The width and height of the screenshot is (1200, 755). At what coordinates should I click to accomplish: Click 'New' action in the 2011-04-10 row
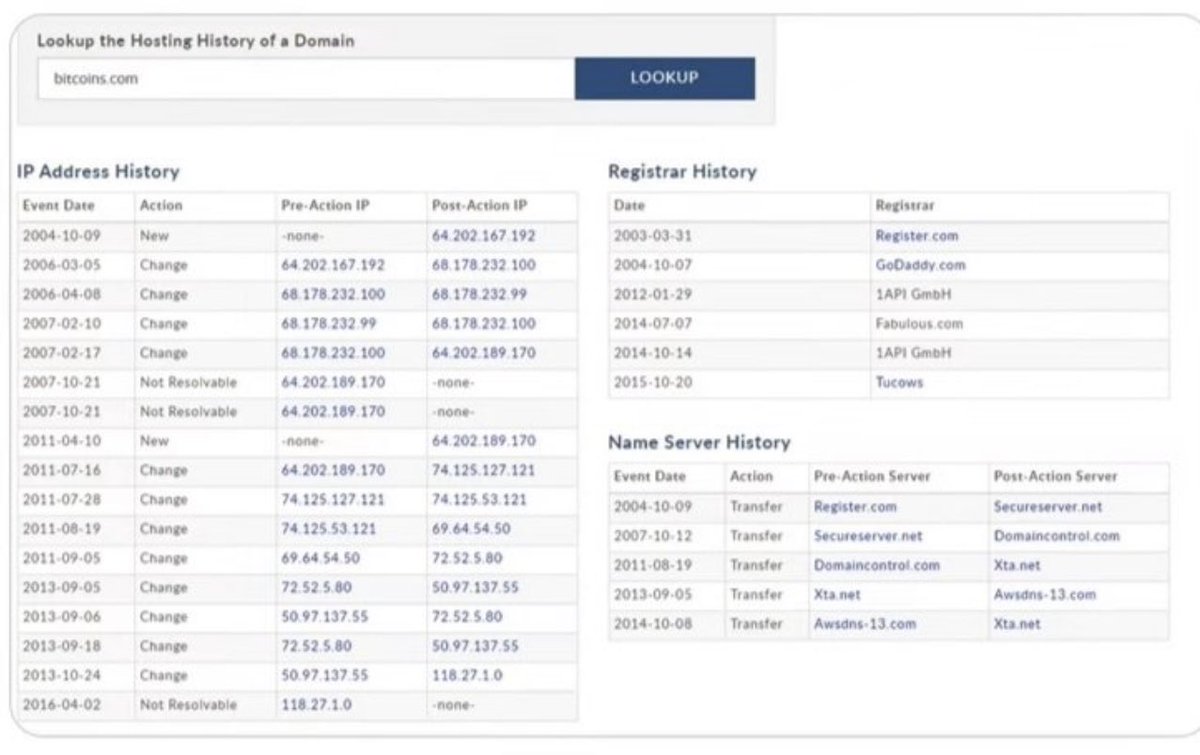(x=154, y=440)
